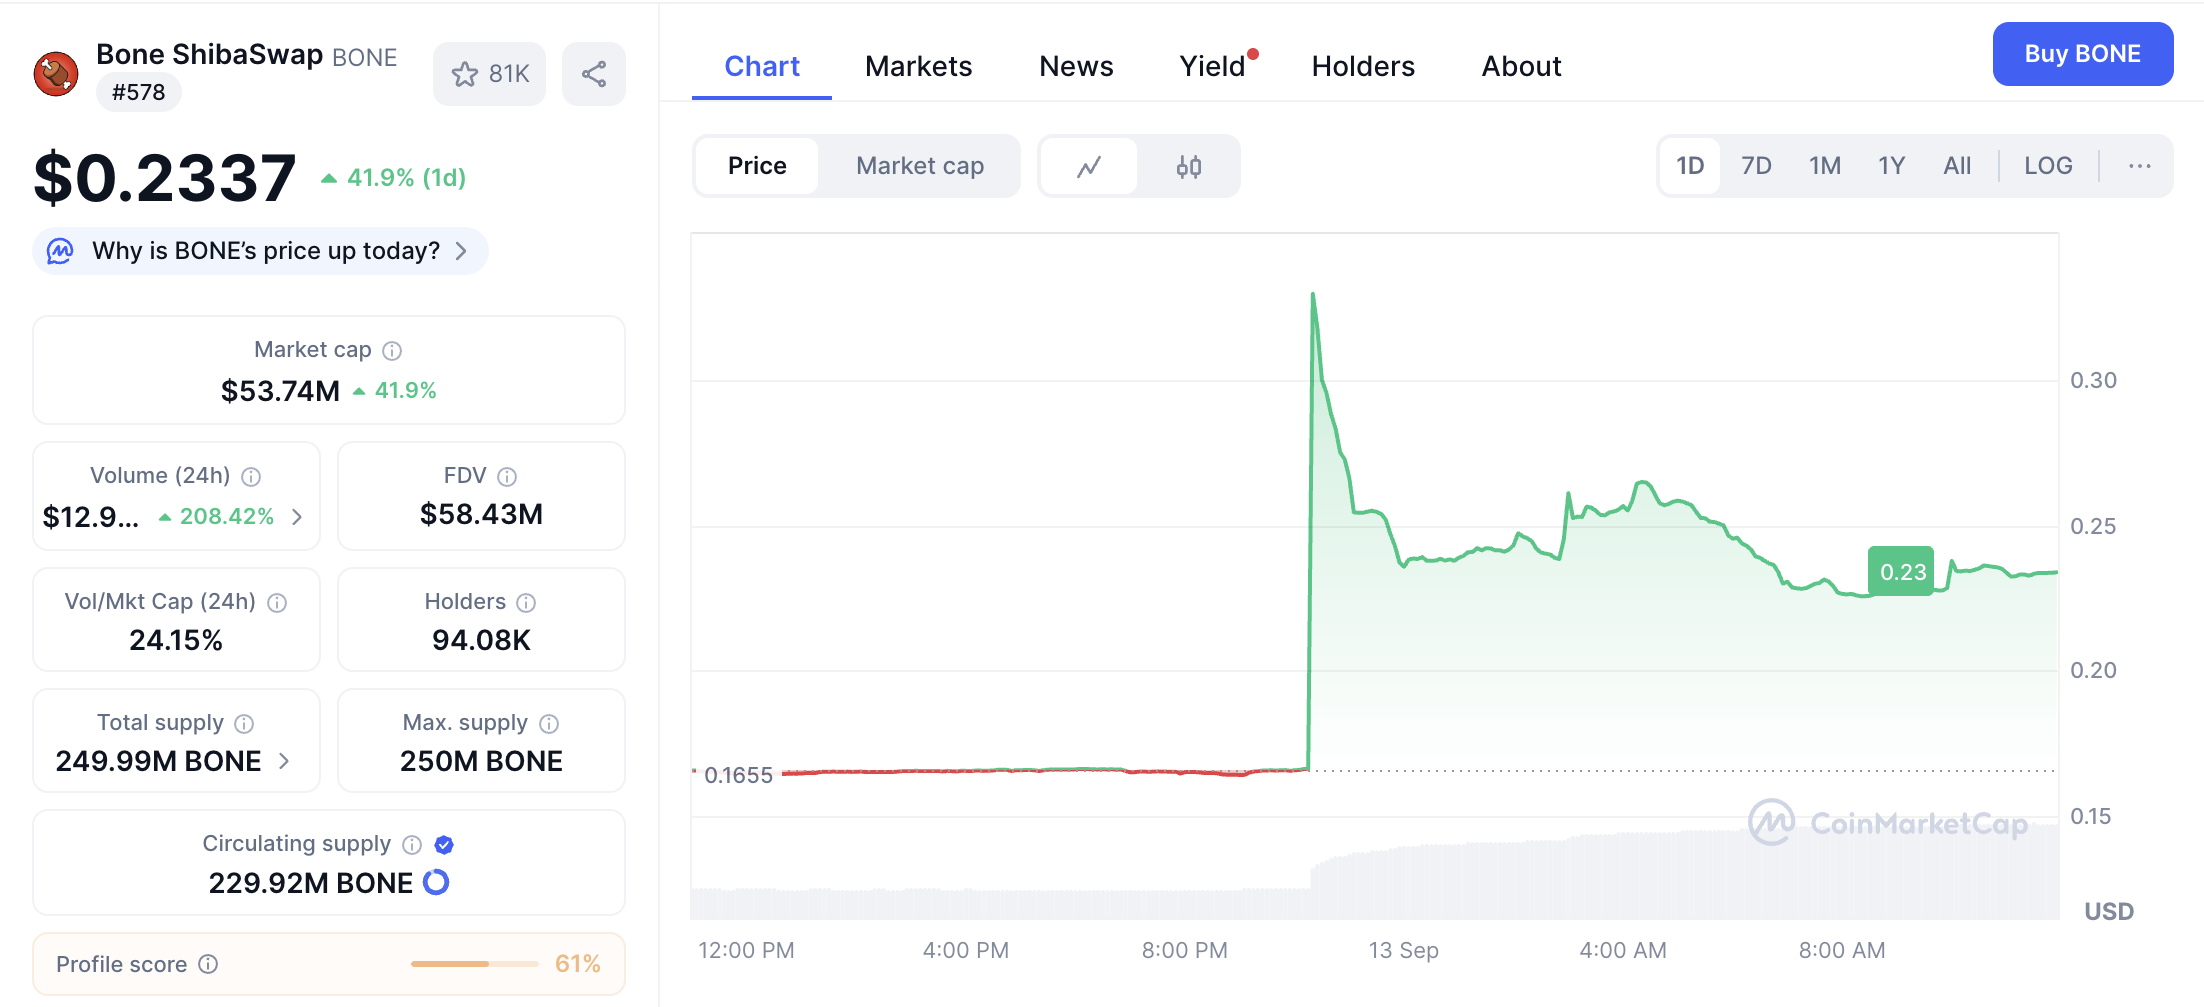
Task: Click the verified circulating supply badge
Action: pyautogui.click(x=444, y=845)
